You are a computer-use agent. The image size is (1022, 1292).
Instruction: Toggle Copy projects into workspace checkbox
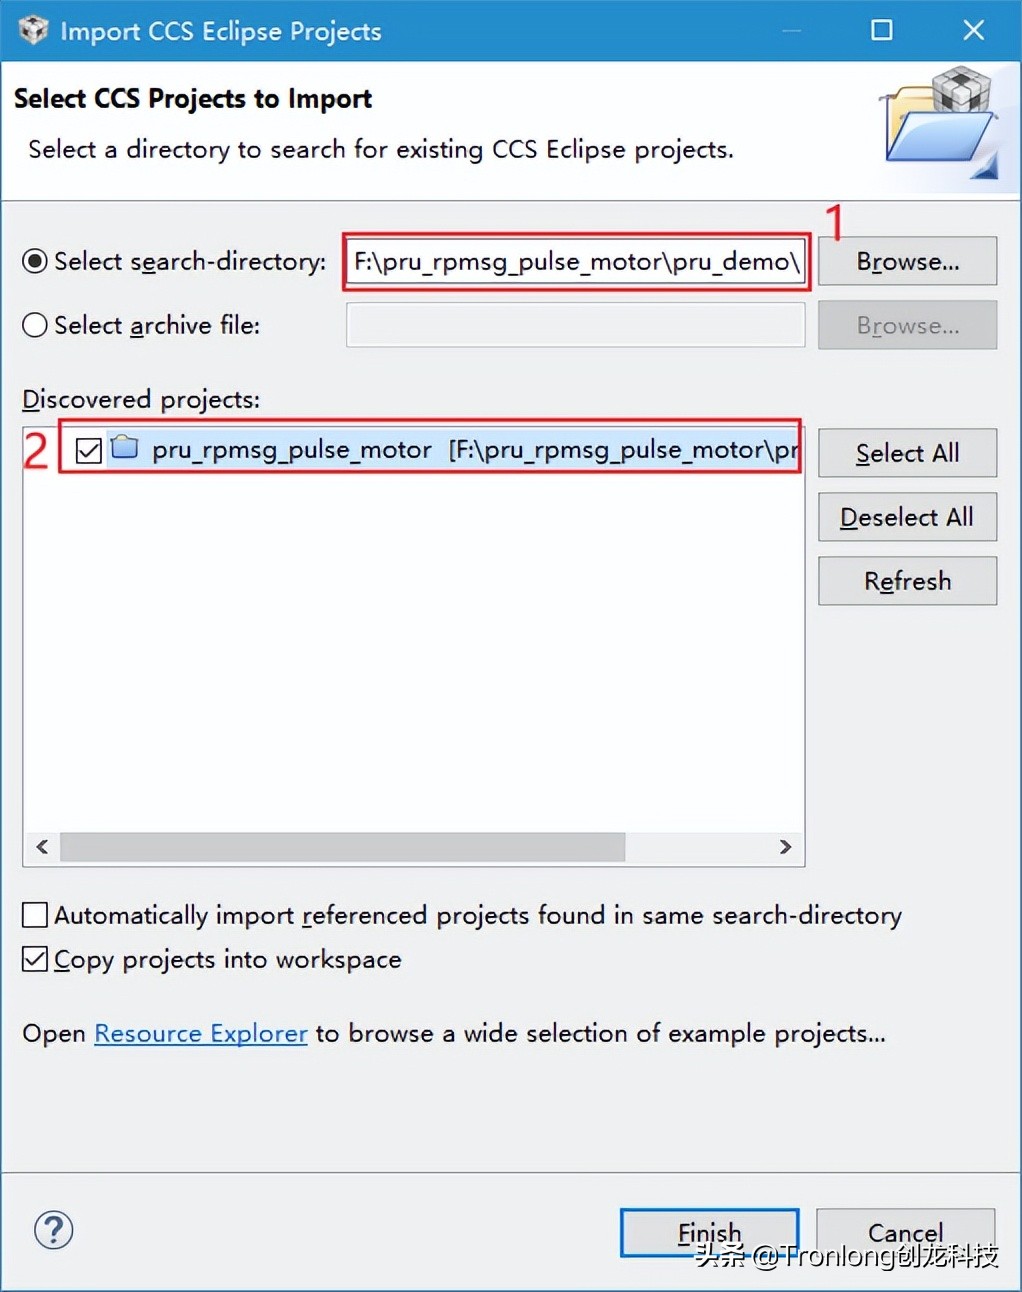[35, 959]
